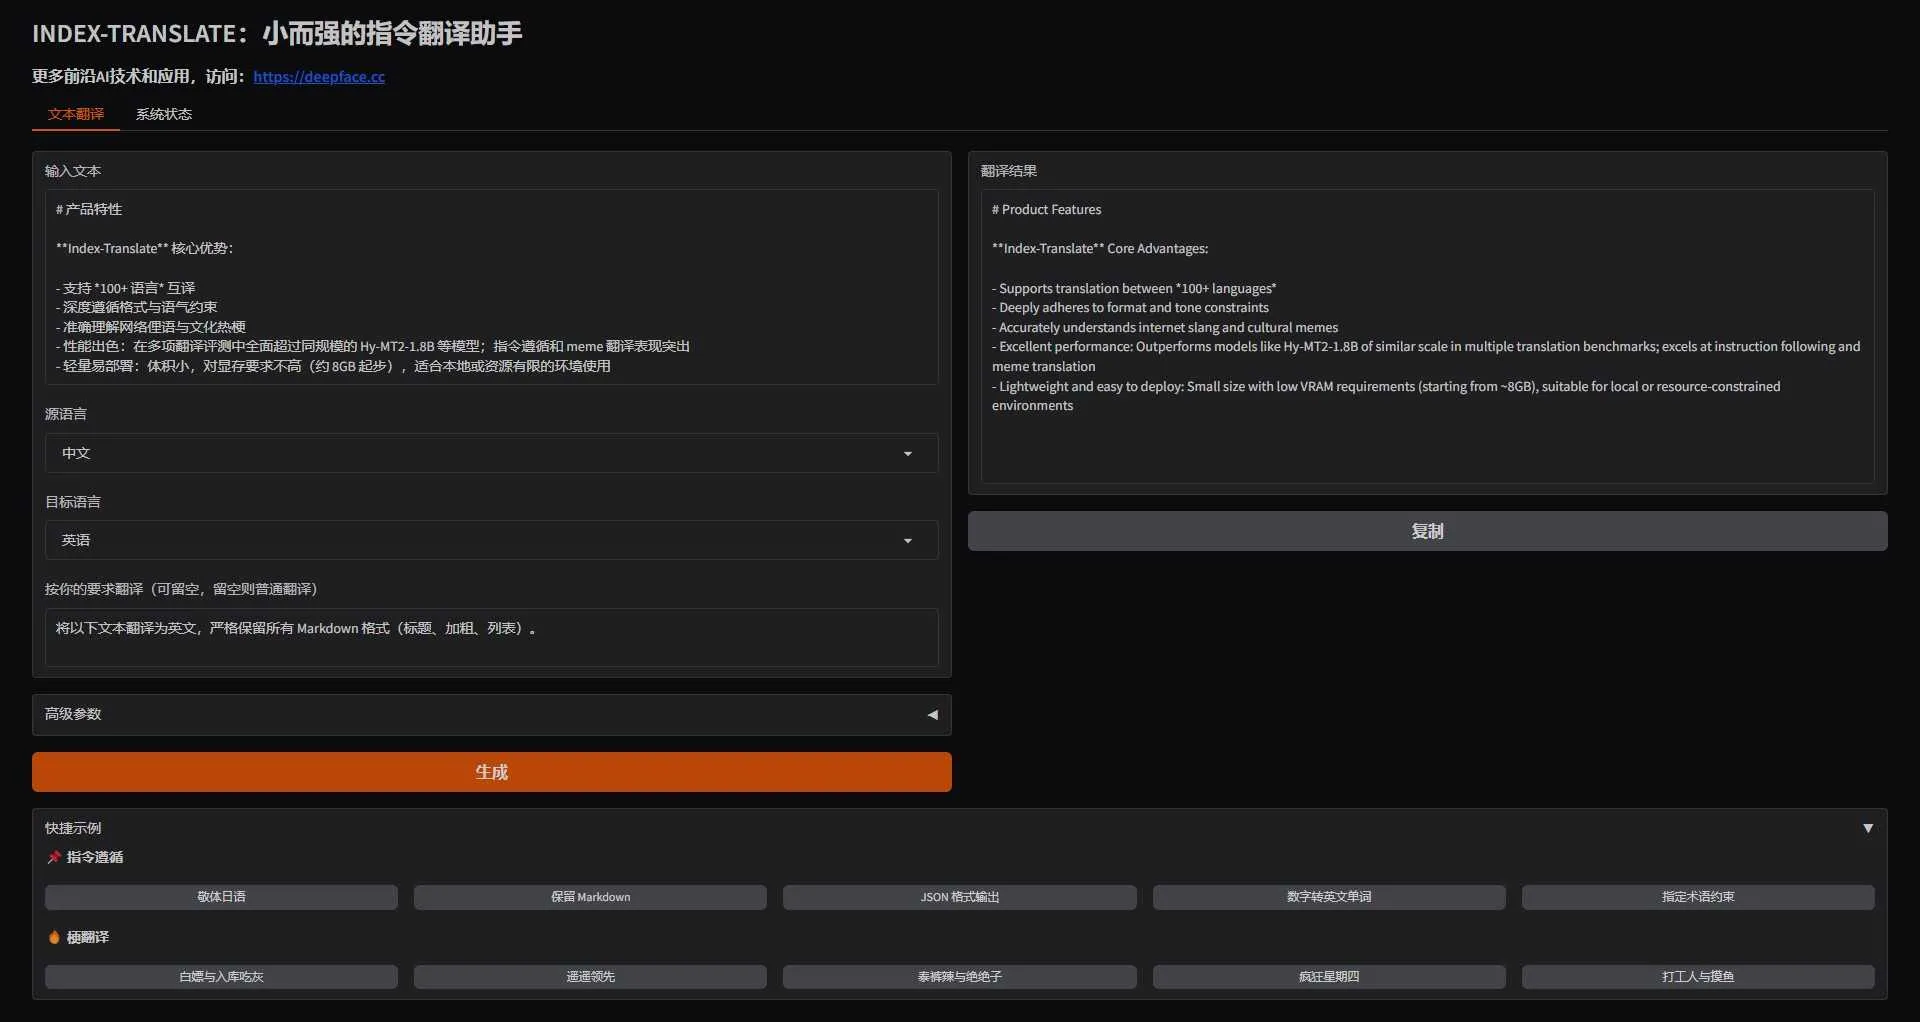Click the 梗翻译 heading text
The image size is (1920, 1022).
(x=88, y=937)
